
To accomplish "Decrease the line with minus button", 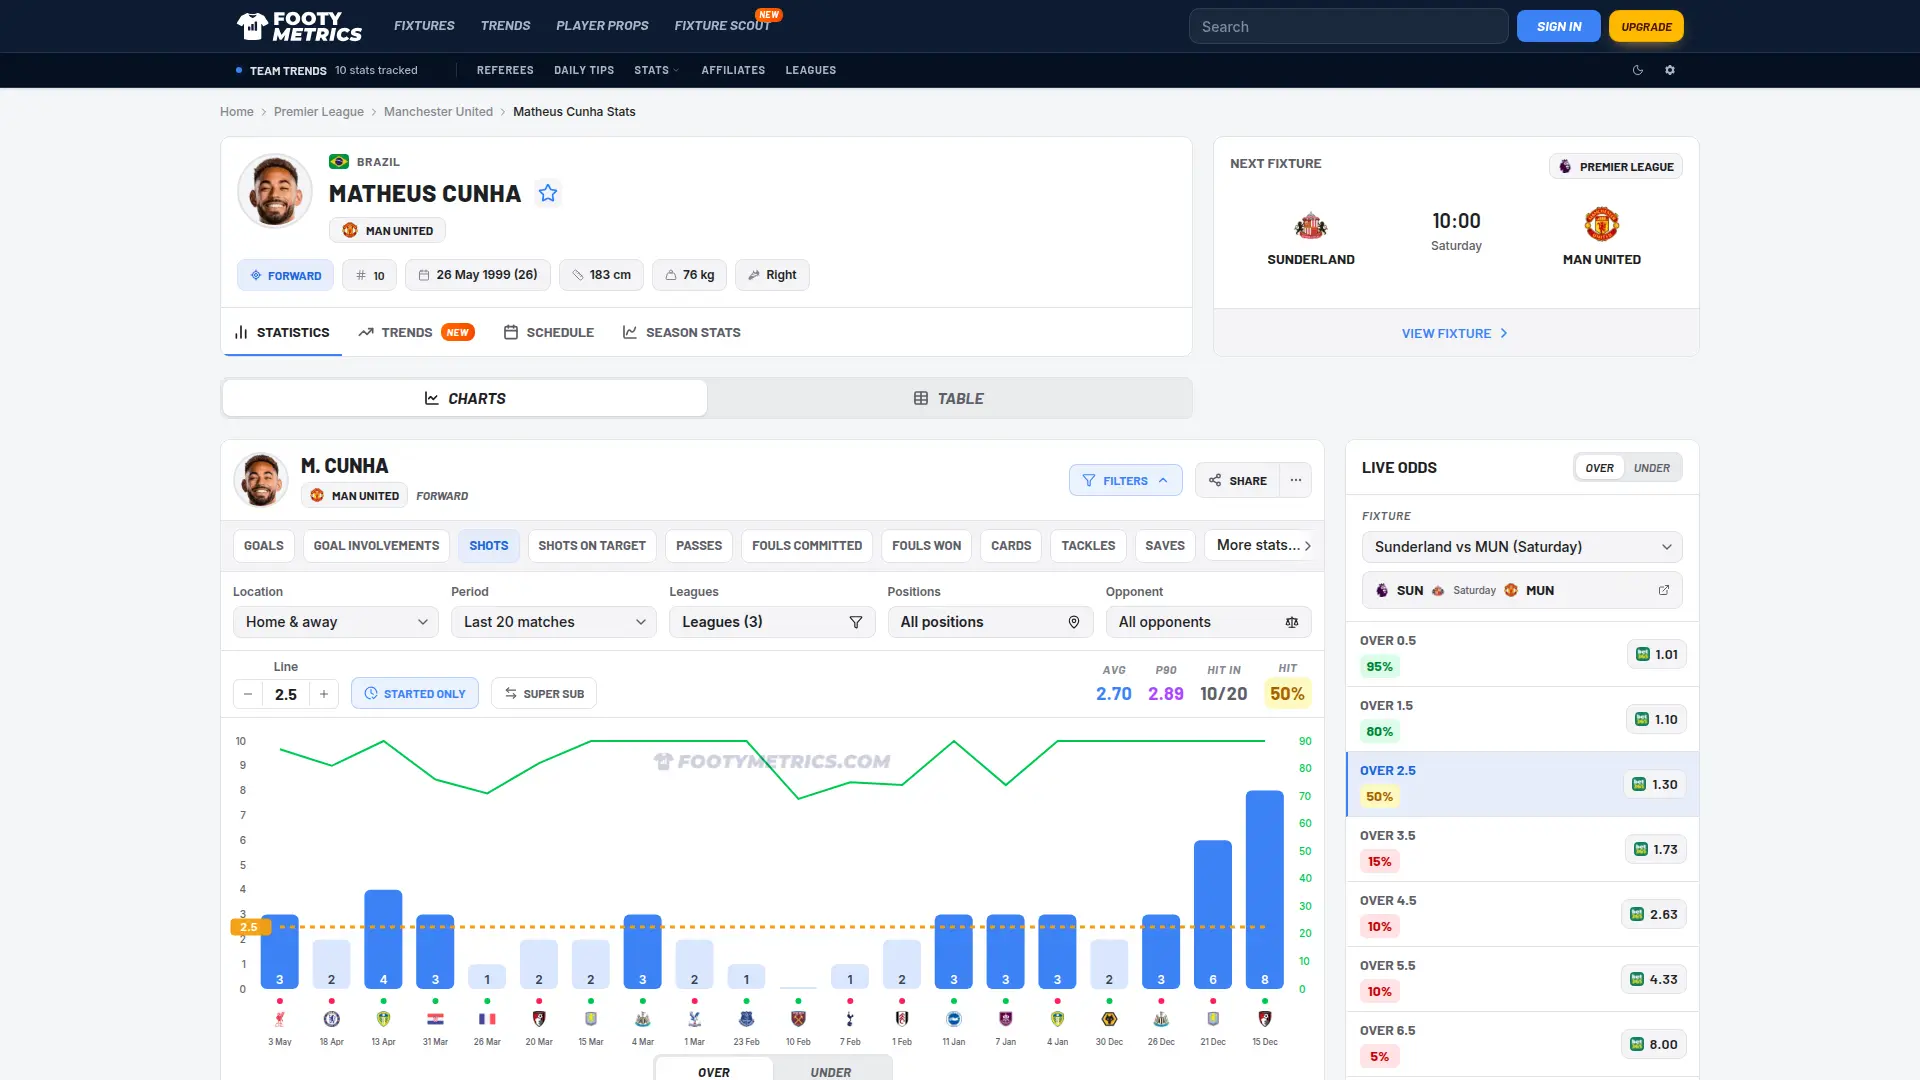I will coord(248,694).
